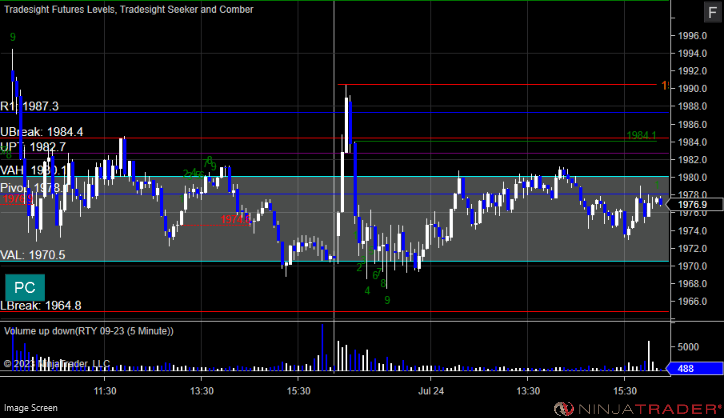Click the Image Screen text
This screenshot has width=724, height=418.
pyautogui.click(x=31, y=408)
